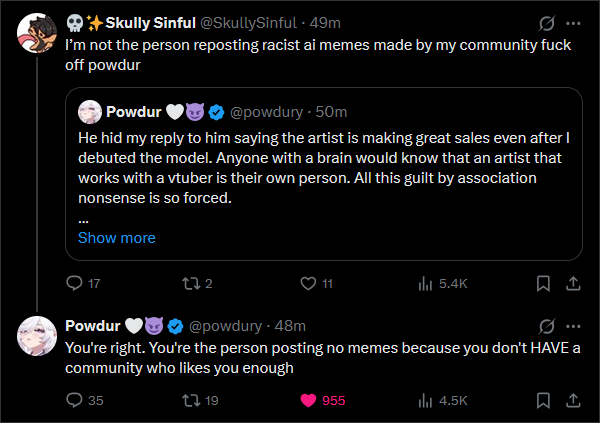Open more options on Skully Sinful's tweet
Image resolution: width=600 pixels, height=423 pixels.
click(573, 23)
